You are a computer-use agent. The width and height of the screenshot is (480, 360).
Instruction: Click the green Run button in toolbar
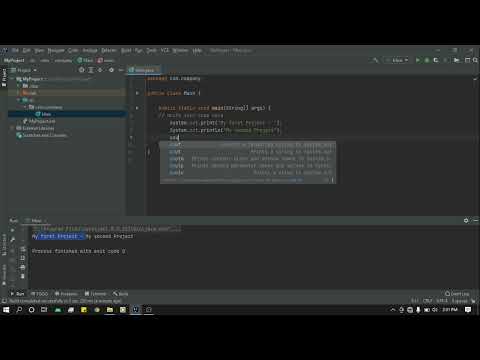[417, 60]
